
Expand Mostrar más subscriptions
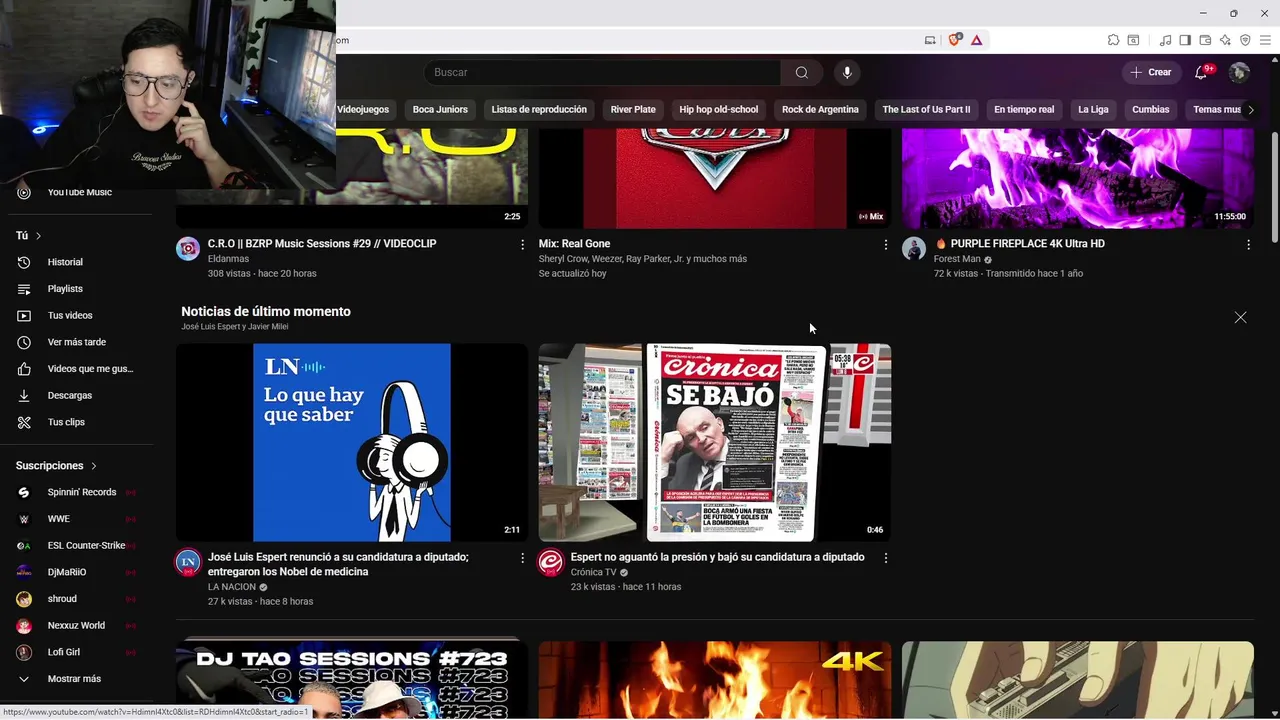point(77,679)
